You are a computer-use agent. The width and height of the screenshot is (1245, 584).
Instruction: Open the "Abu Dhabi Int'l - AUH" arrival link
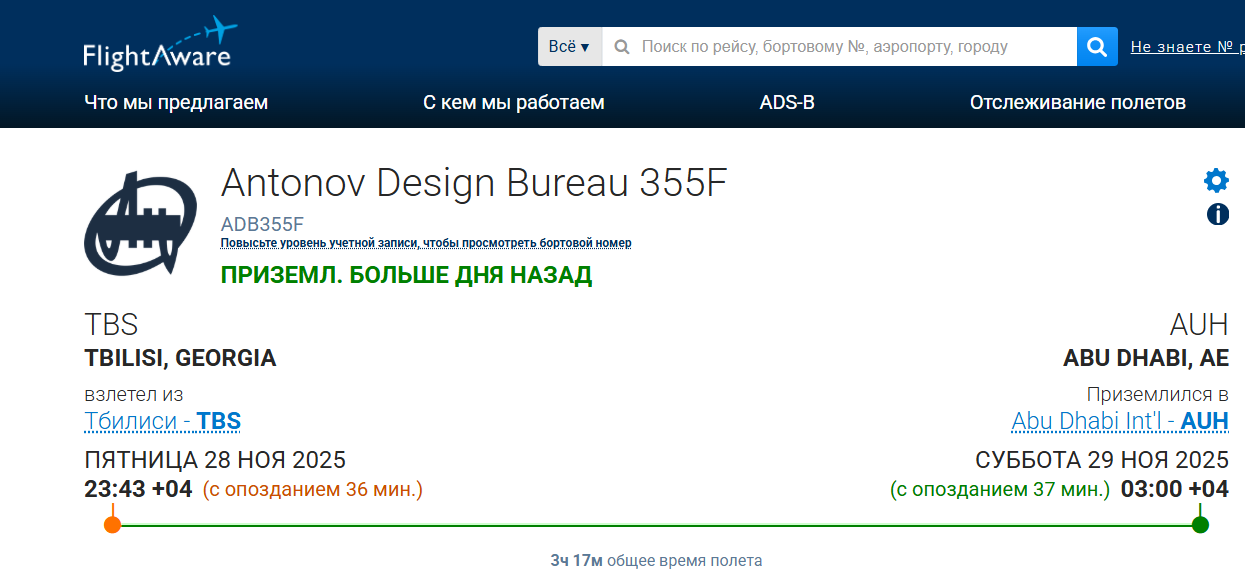[x=1118, y=421]
